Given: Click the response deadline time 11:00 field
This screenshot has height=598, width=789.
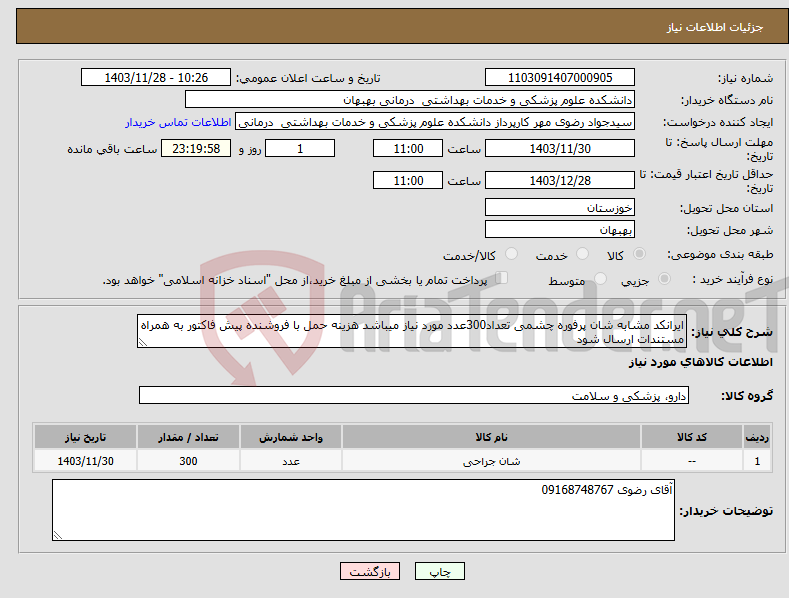Looking at the screenshot, I should click(408, 148).
